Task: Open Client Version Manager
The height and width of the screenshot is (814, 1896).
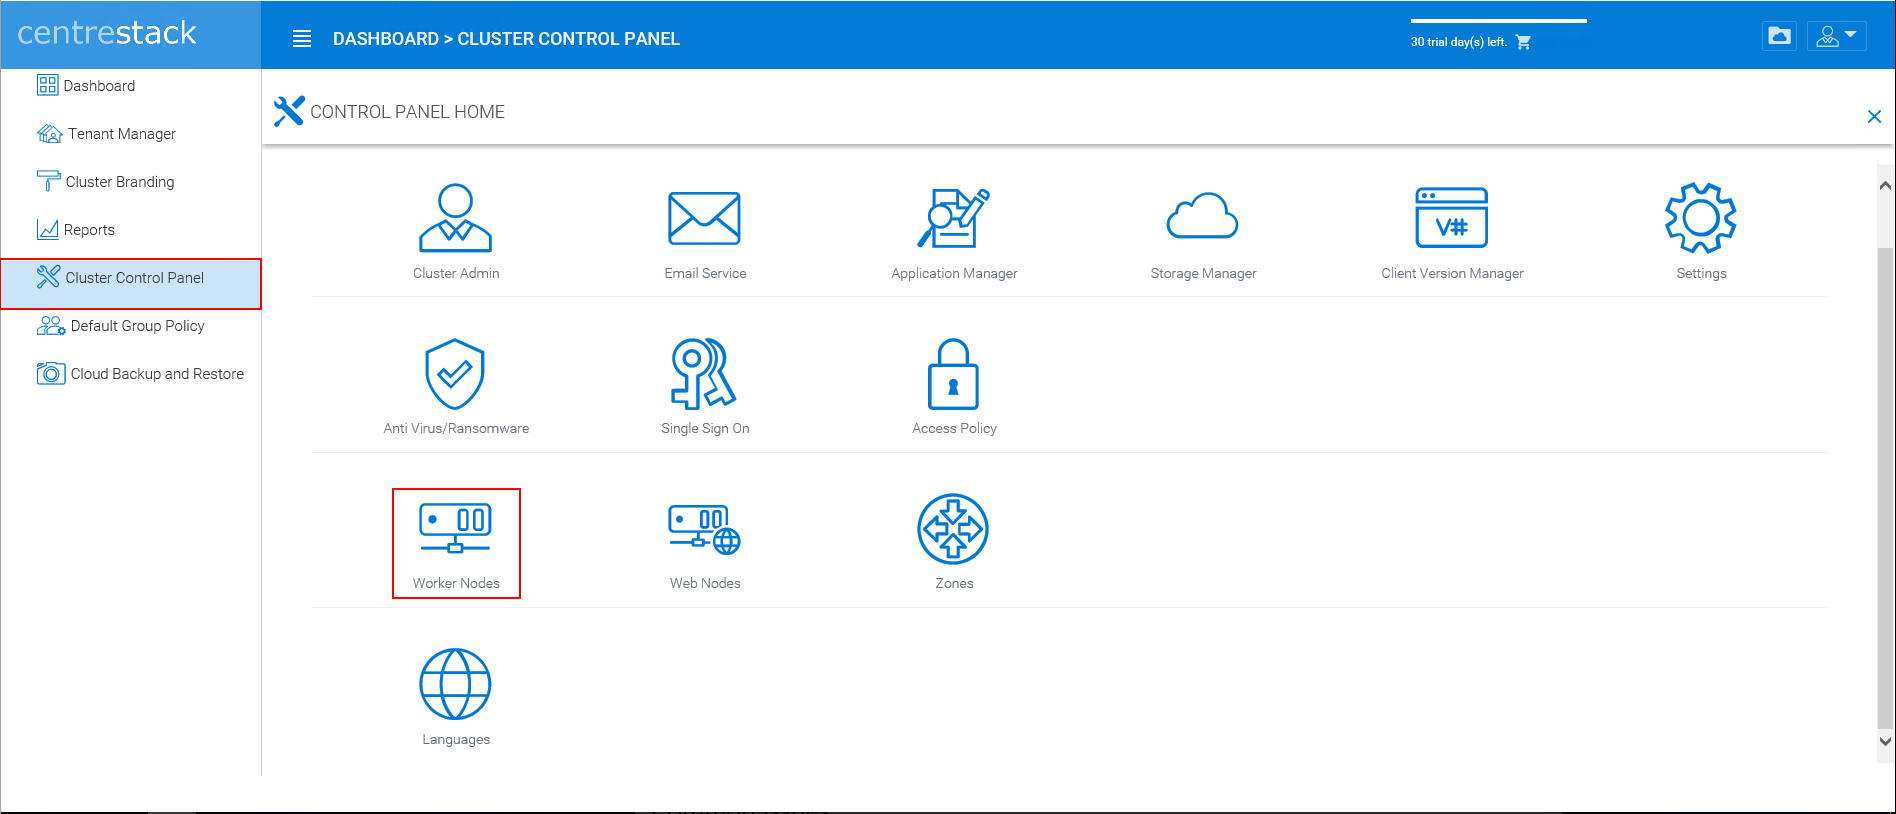Action: [x=1452, y=218]
